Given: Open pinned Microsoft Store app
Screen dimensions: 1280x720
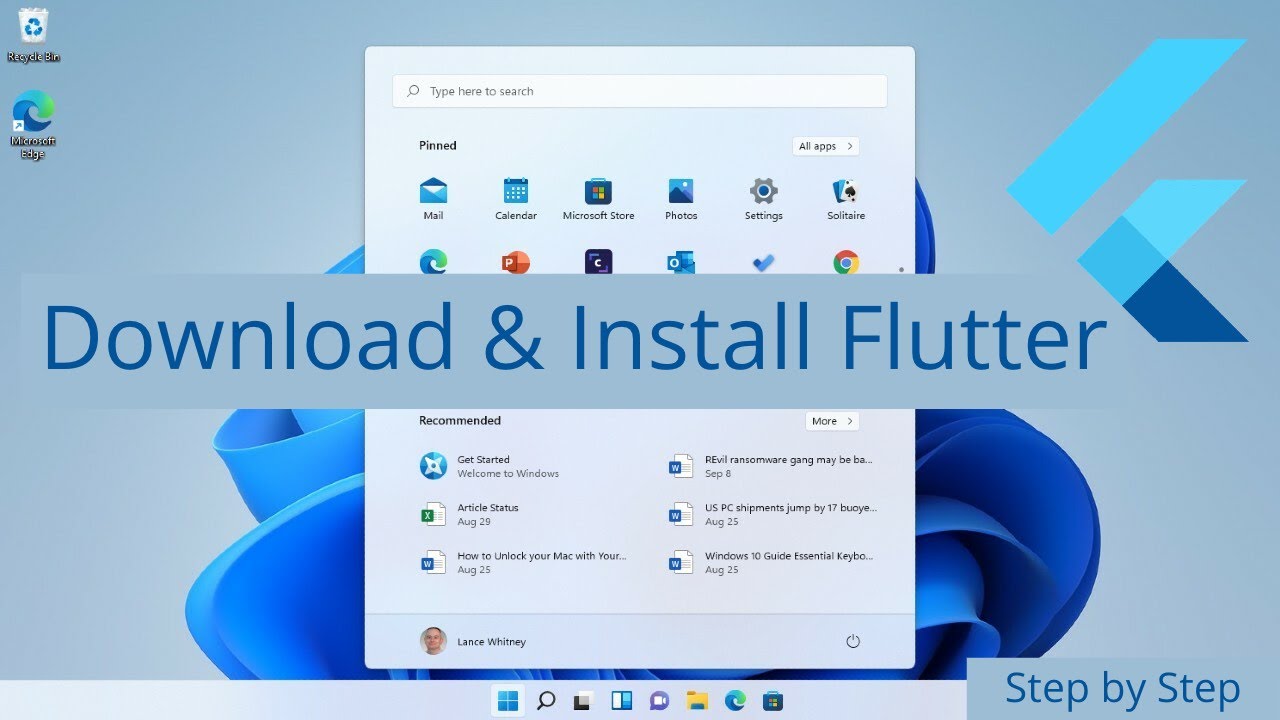Looking at the screenshot, I should coord(598,199).
